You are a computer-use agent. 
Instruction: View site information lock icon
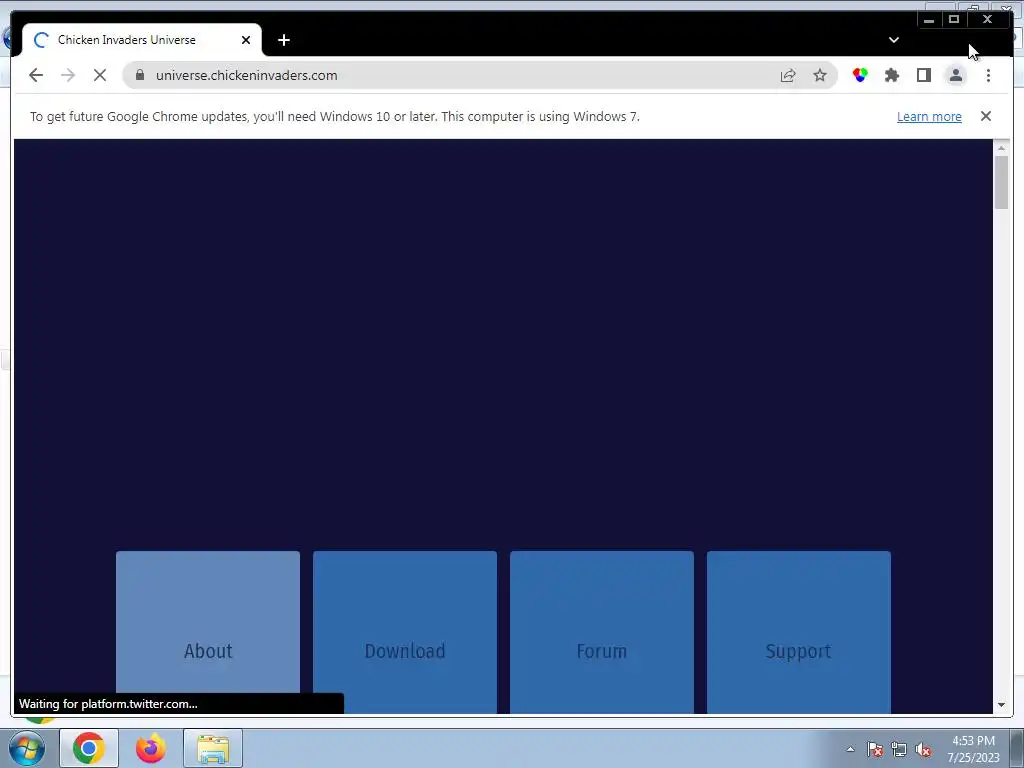[140, 75]
